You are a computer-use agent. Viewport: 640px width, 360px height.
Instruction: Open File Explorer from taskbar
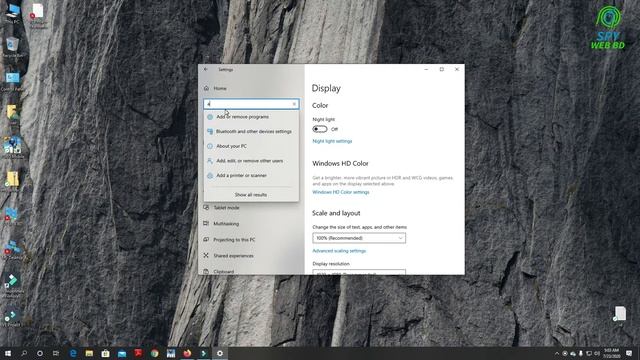89,353
